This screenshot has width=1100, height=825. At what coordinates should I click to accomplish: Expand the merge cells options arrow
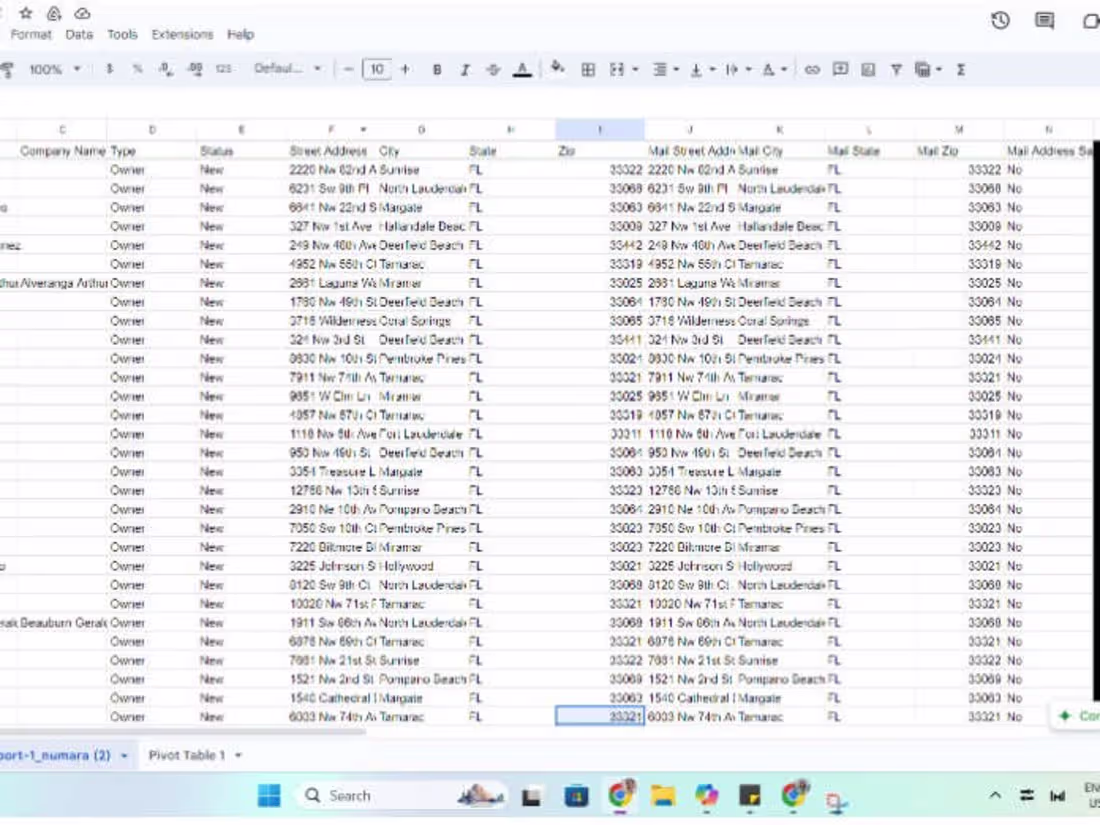point(636,69)
